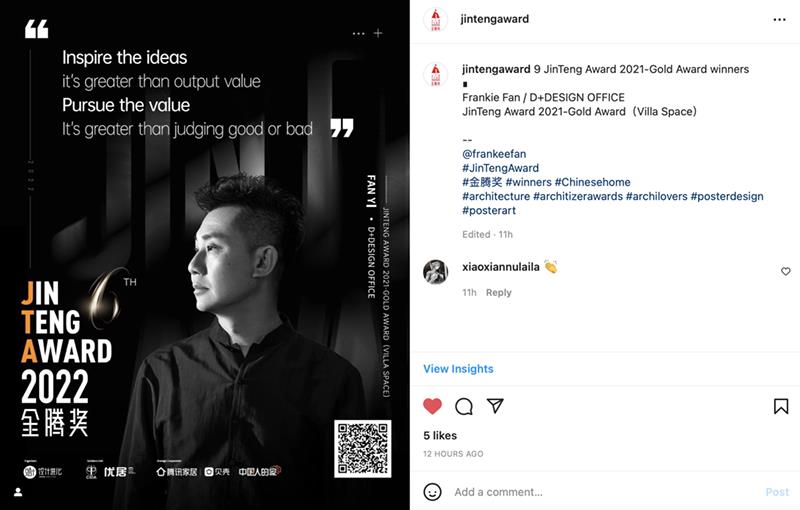Unlike the post via red heart icon

(x=432, y=406)
